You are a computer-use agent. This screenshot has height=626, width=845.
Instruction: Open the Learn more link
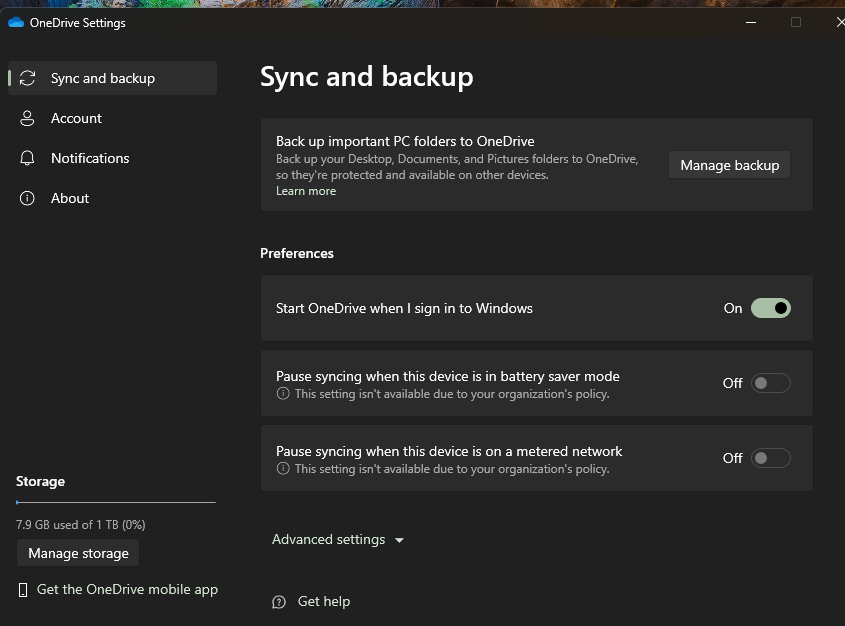(x=306, y=191)
